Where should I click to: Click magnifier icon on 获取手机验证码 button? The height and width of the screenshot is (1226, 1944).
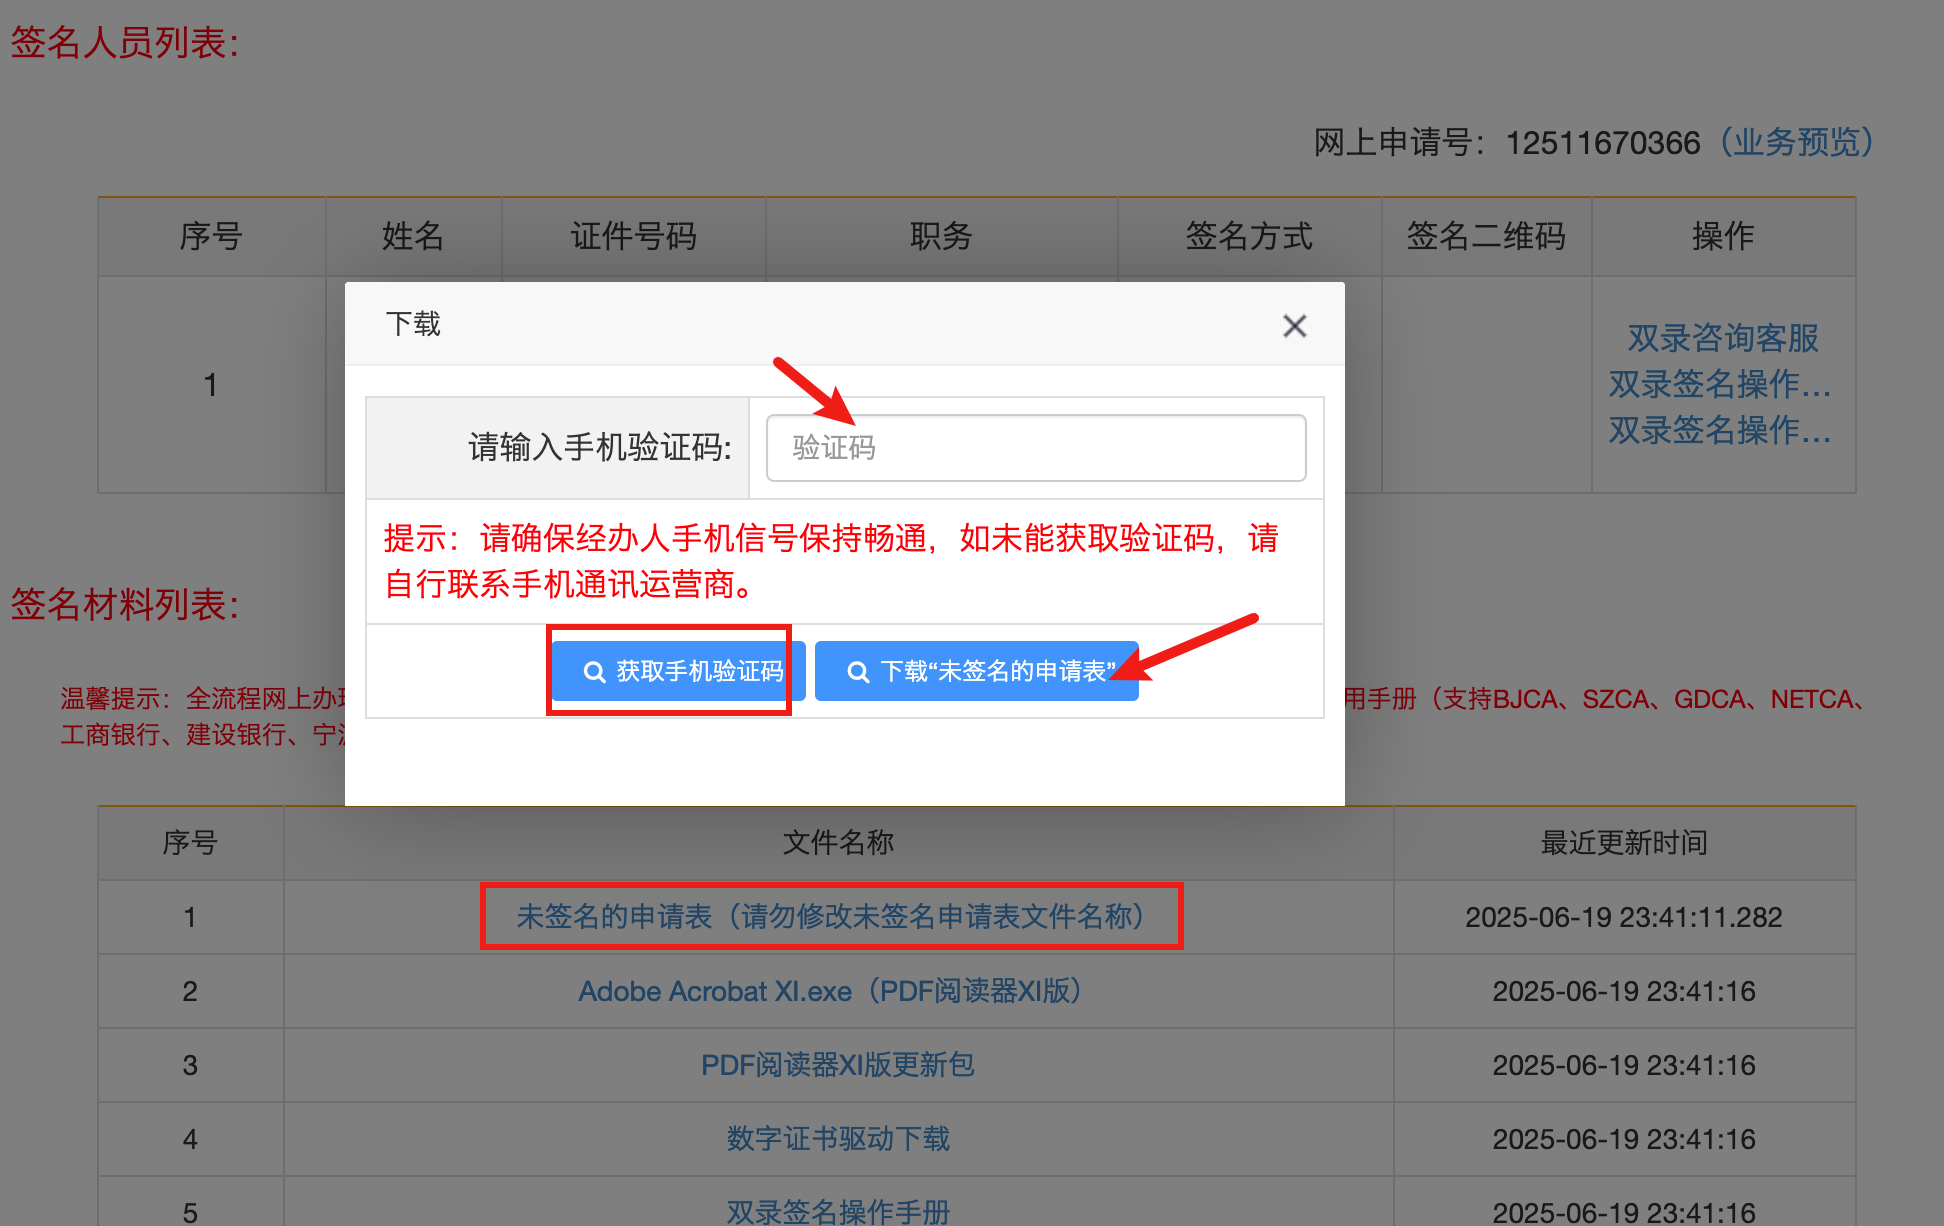594,672
